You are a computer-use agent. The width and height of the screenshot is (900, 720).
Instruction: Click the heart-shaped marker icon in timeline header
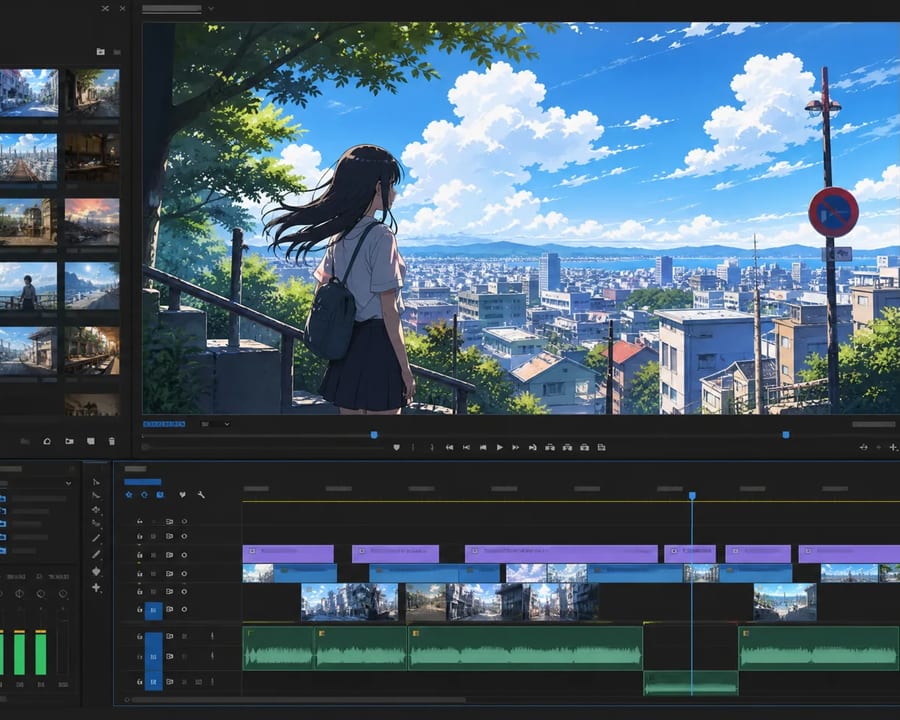coord(182,494)
